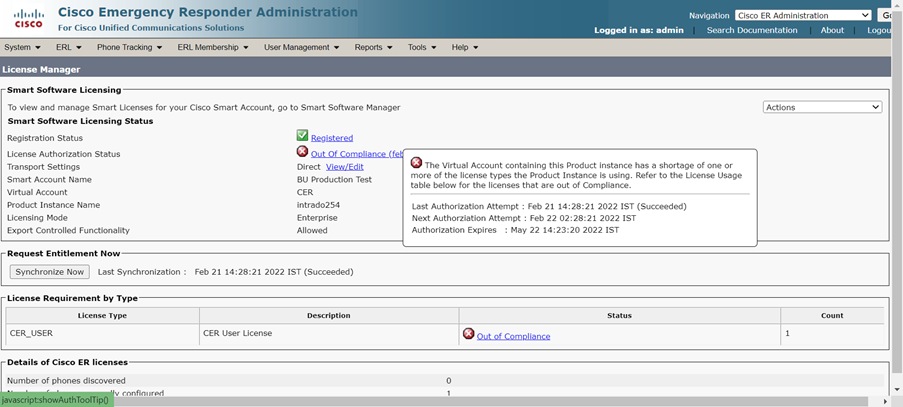Click the Authorization Expires line in the tooltip
903x407 pixels.
click(515, 230)
